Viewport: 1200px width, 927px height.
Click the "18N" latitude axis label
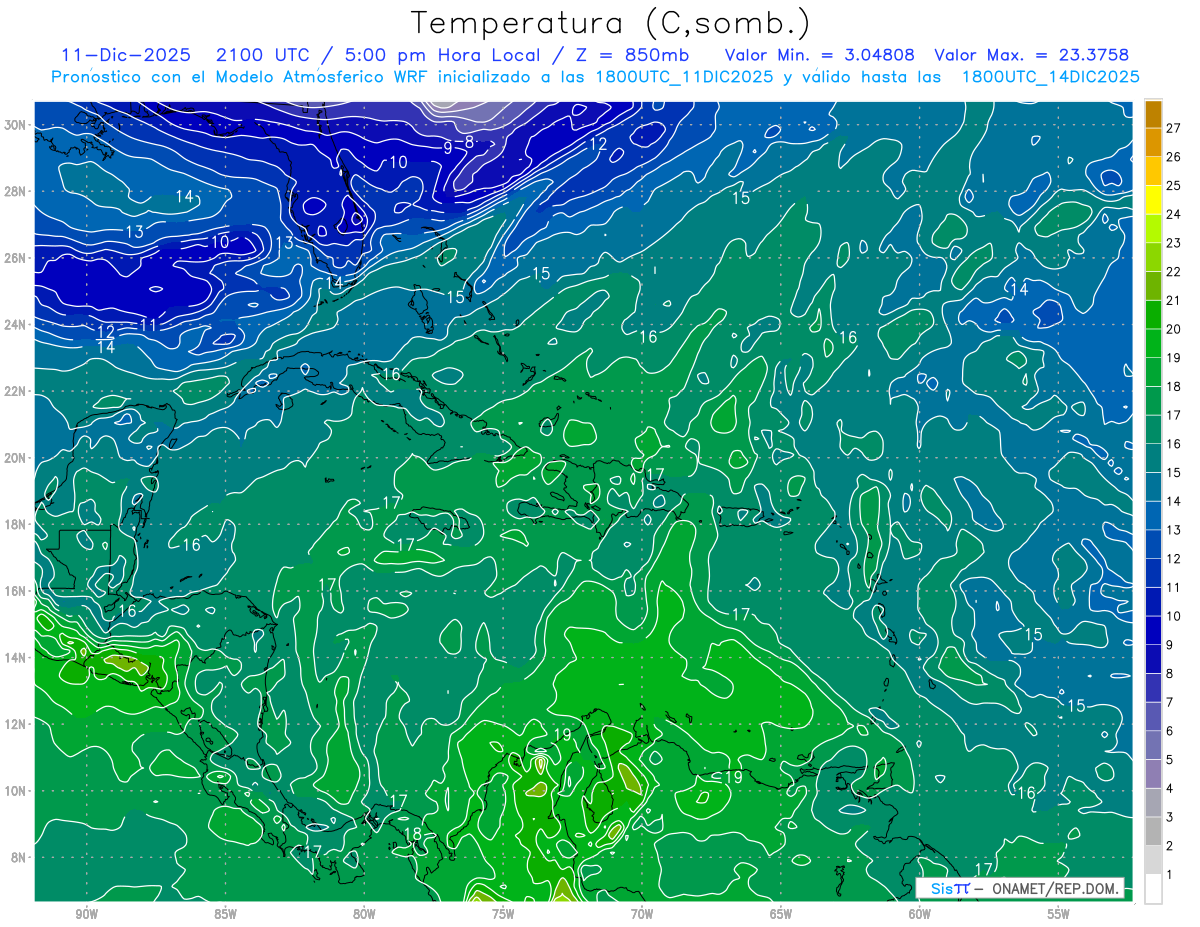coord(17,524)
